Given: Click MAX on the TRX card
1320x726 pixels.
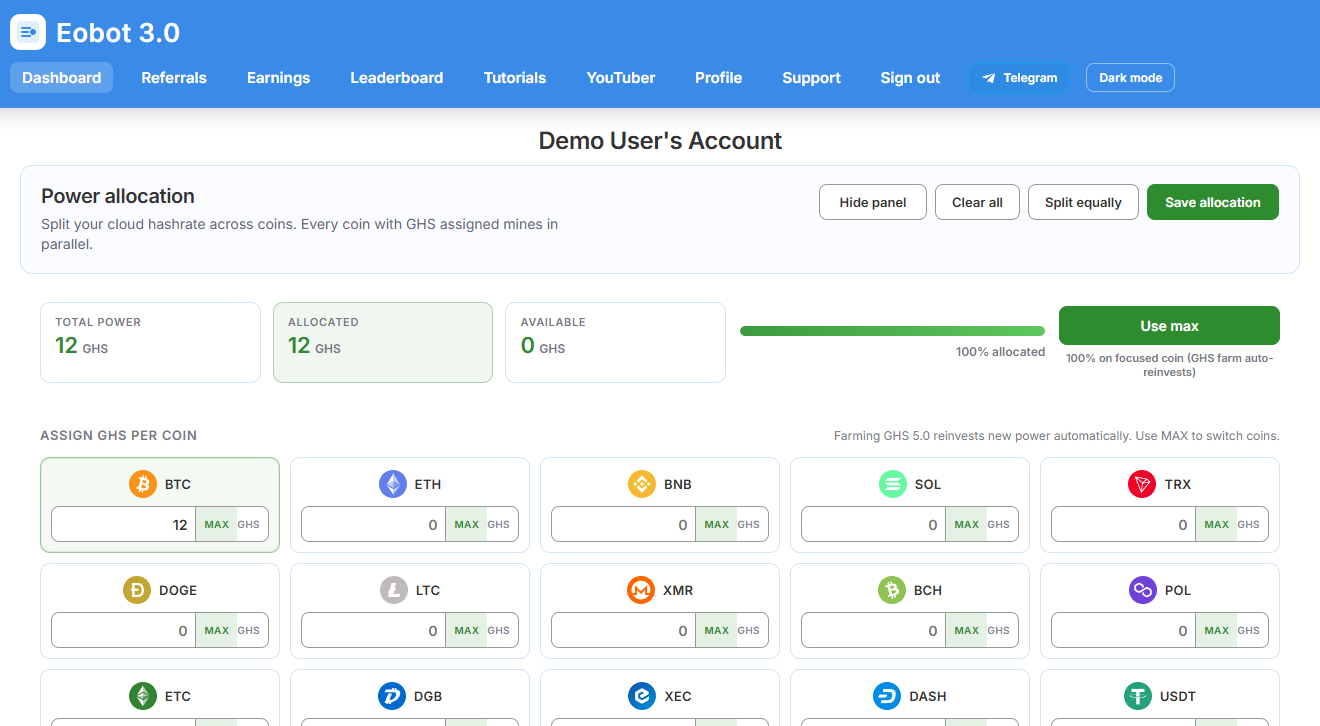Looking at the screenshot, I should click(1216, 524).
